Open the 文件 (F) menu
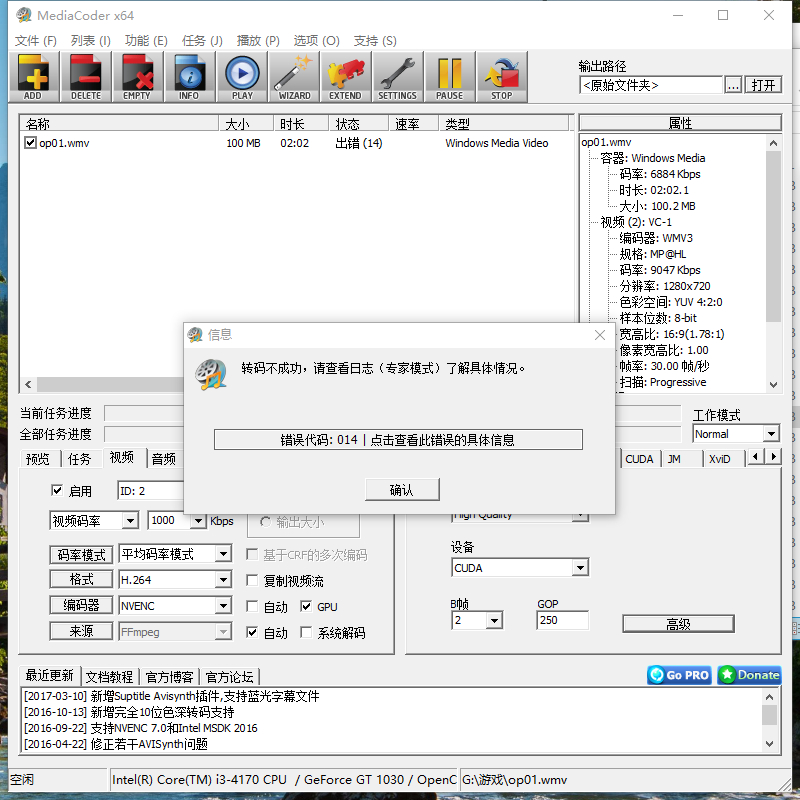Screen dimensions: 800x800 coord(35,41)
